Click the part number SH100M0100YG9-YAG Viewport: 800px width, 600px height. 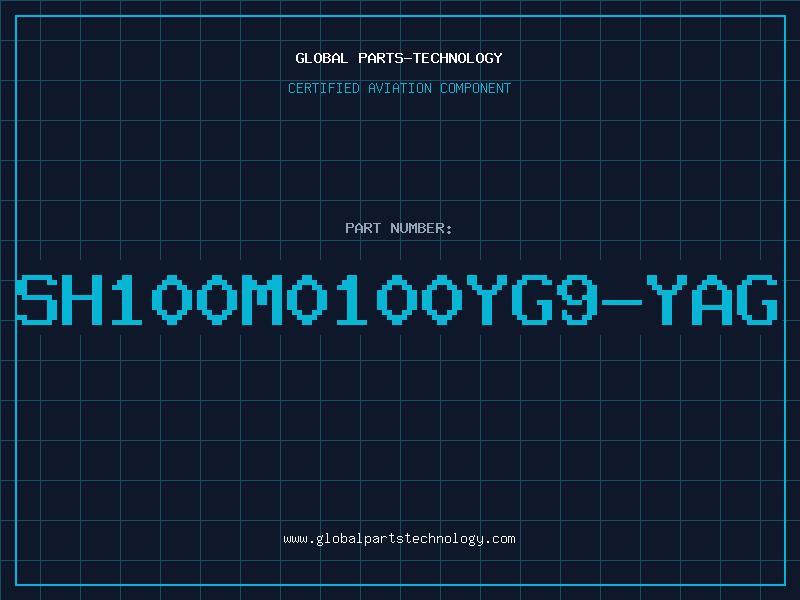(x=397, y=299)
